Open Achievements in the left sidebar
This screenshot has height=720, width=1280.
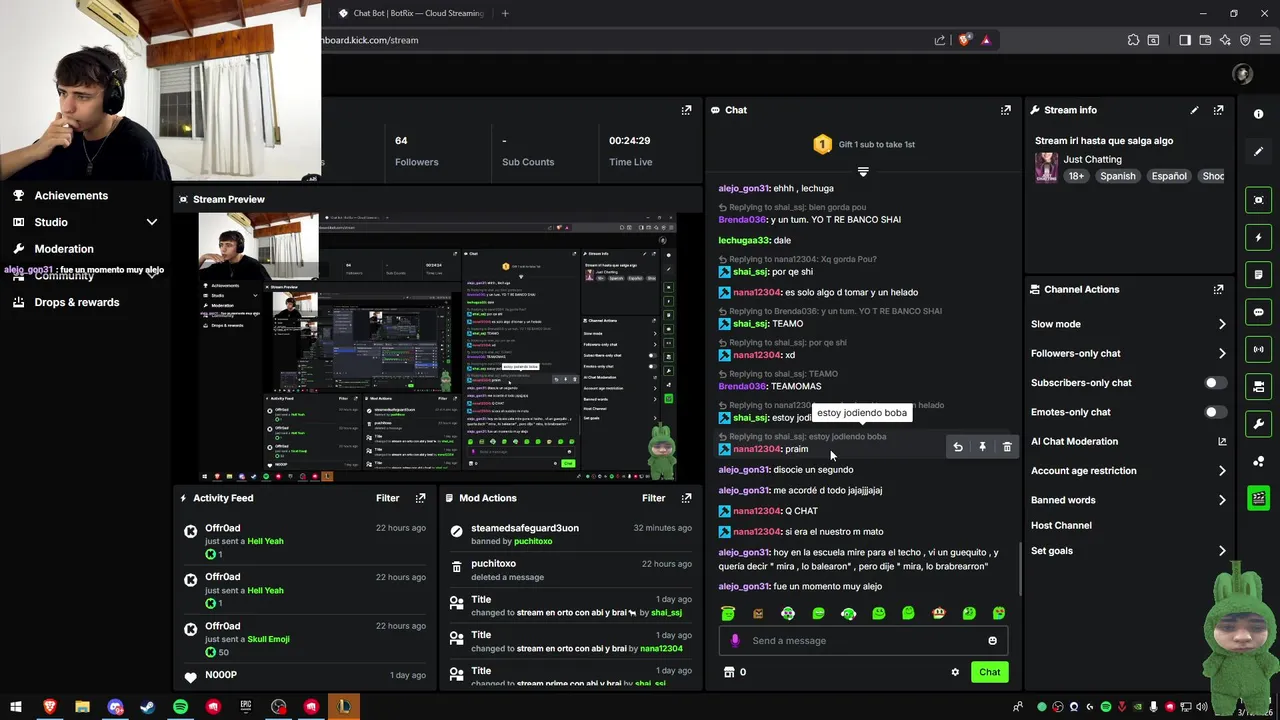click(x=71, y=196)
